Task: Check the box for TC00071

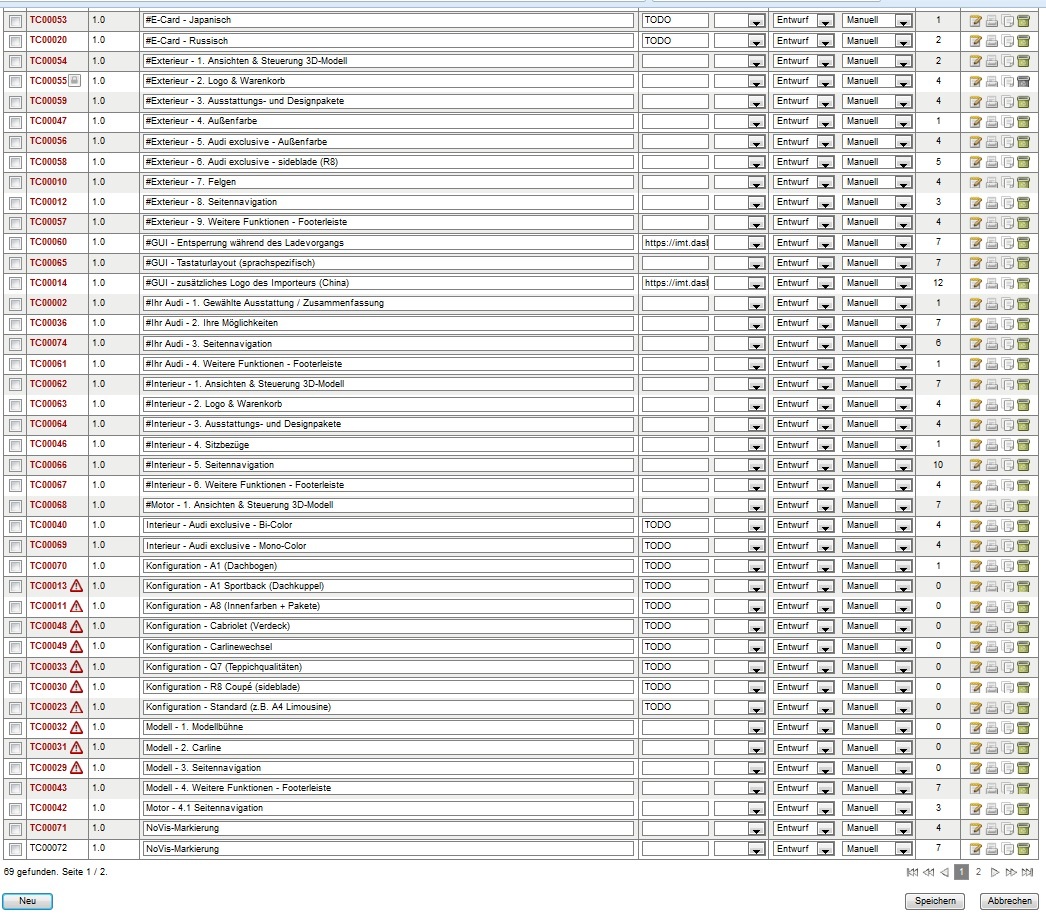Action: tap(15, 829)
